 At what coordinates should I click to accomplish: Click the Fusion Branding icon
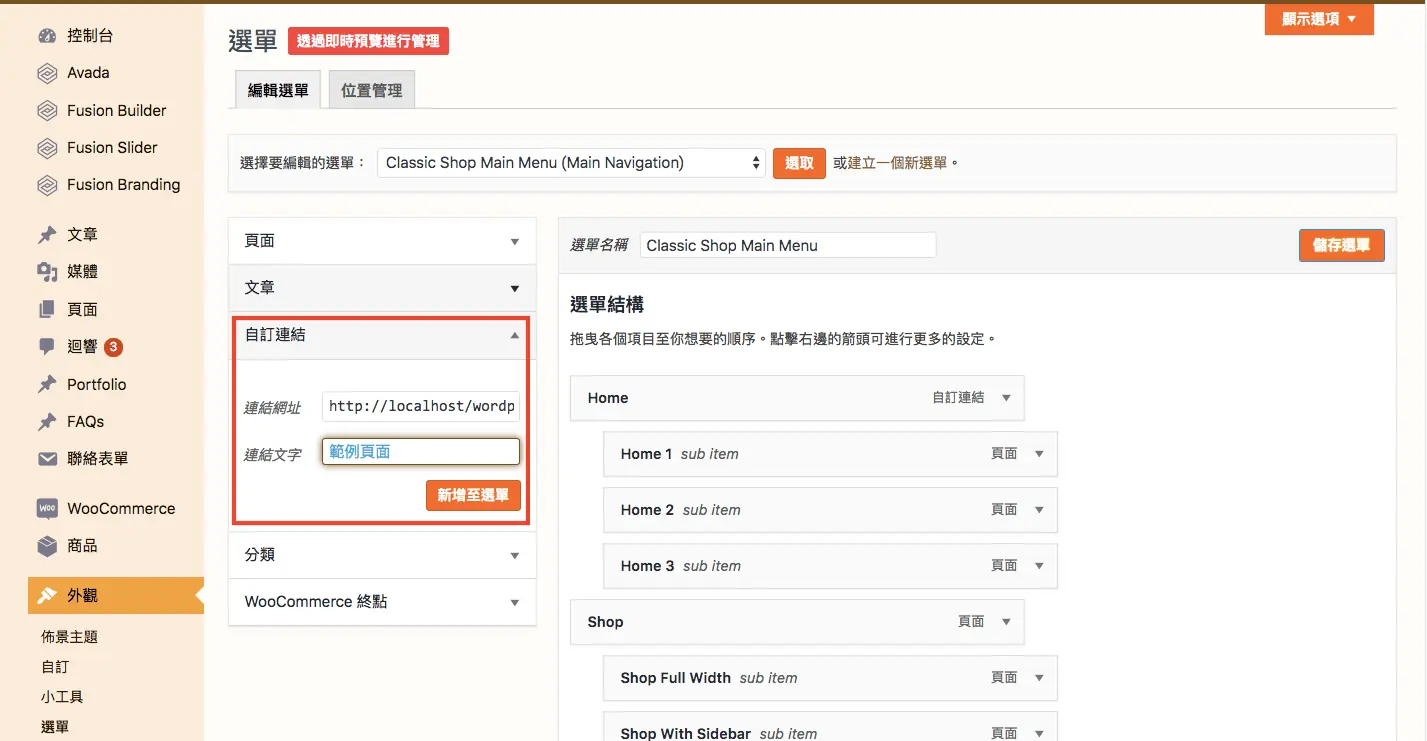(x=47, y=185)
